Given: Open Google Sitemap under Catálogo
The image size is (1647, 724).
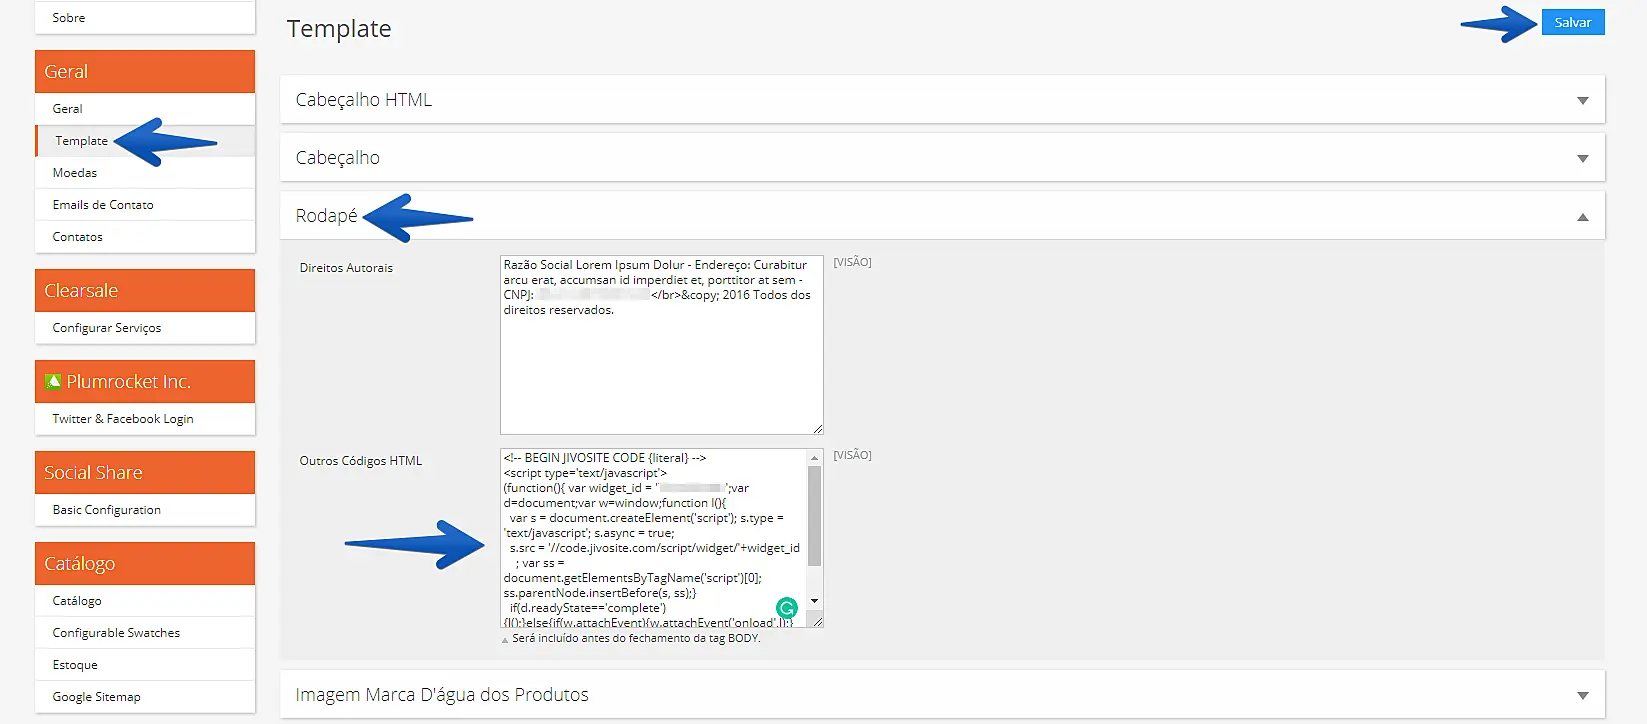Looking at the screenshot, I should point(97,697).
